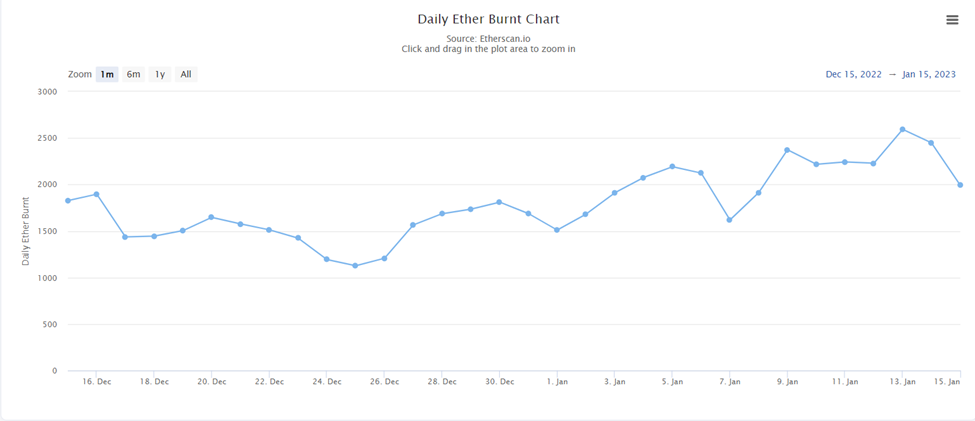Open the chart hamburger context menu

coord(953,20)
